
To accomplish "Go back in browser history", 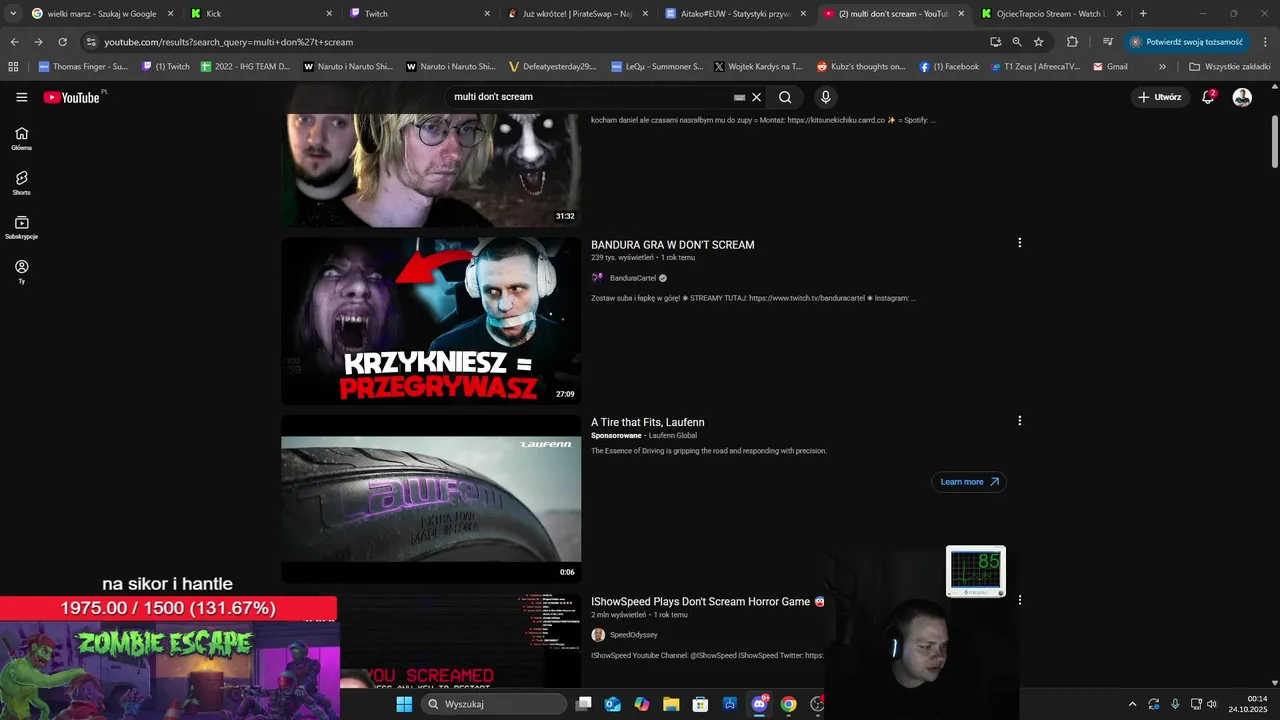I will [14, 42].
